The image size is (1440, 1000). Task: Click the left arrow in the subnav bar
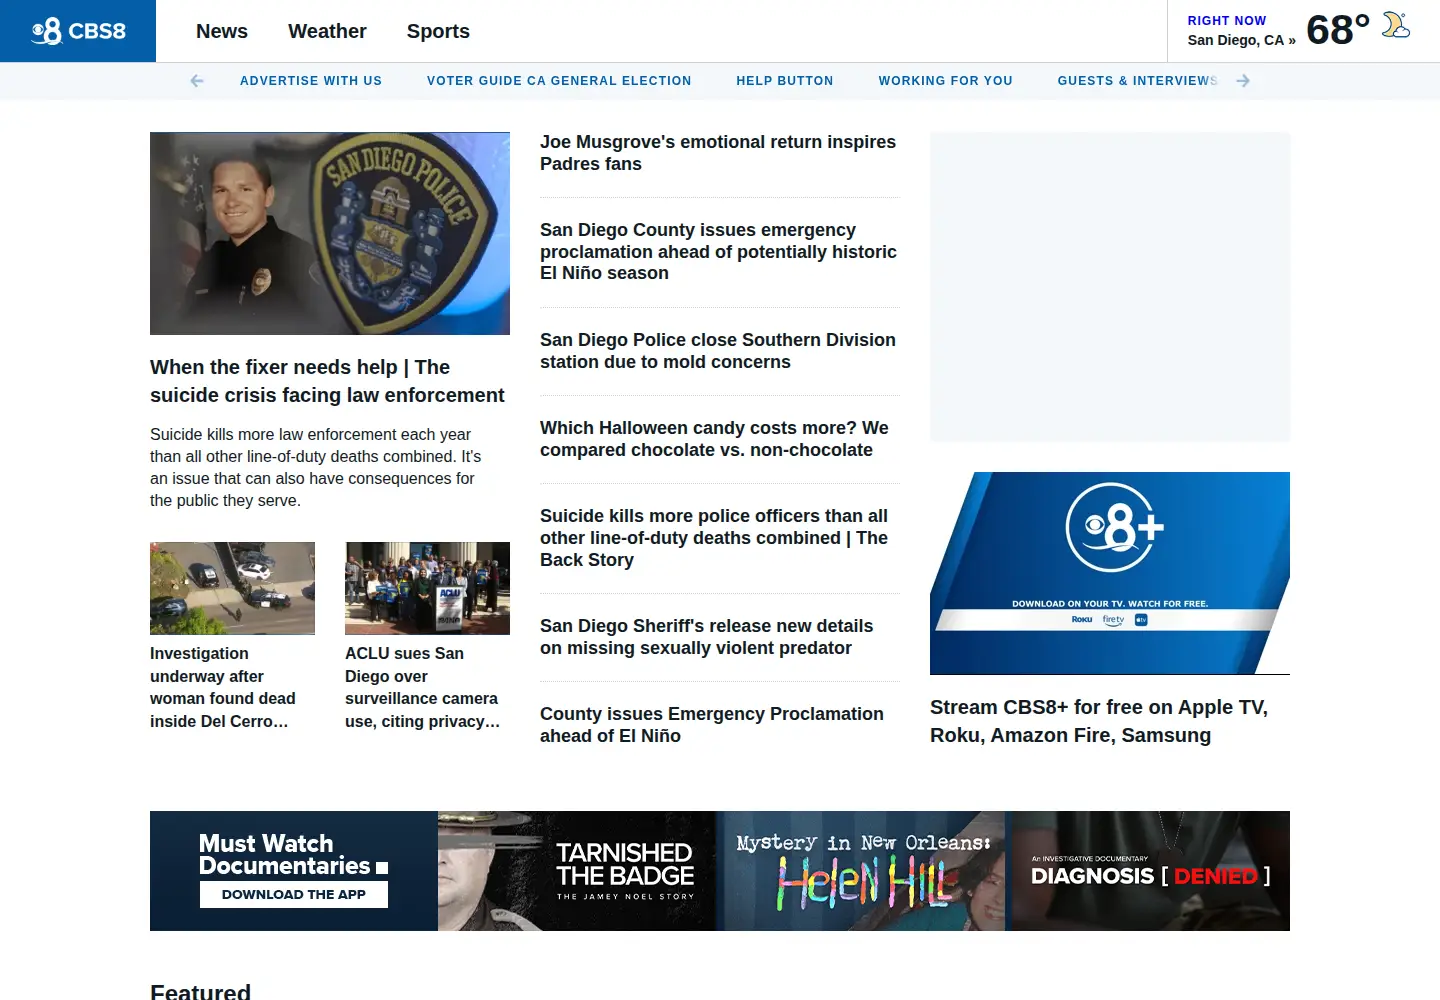pos(197,81)
